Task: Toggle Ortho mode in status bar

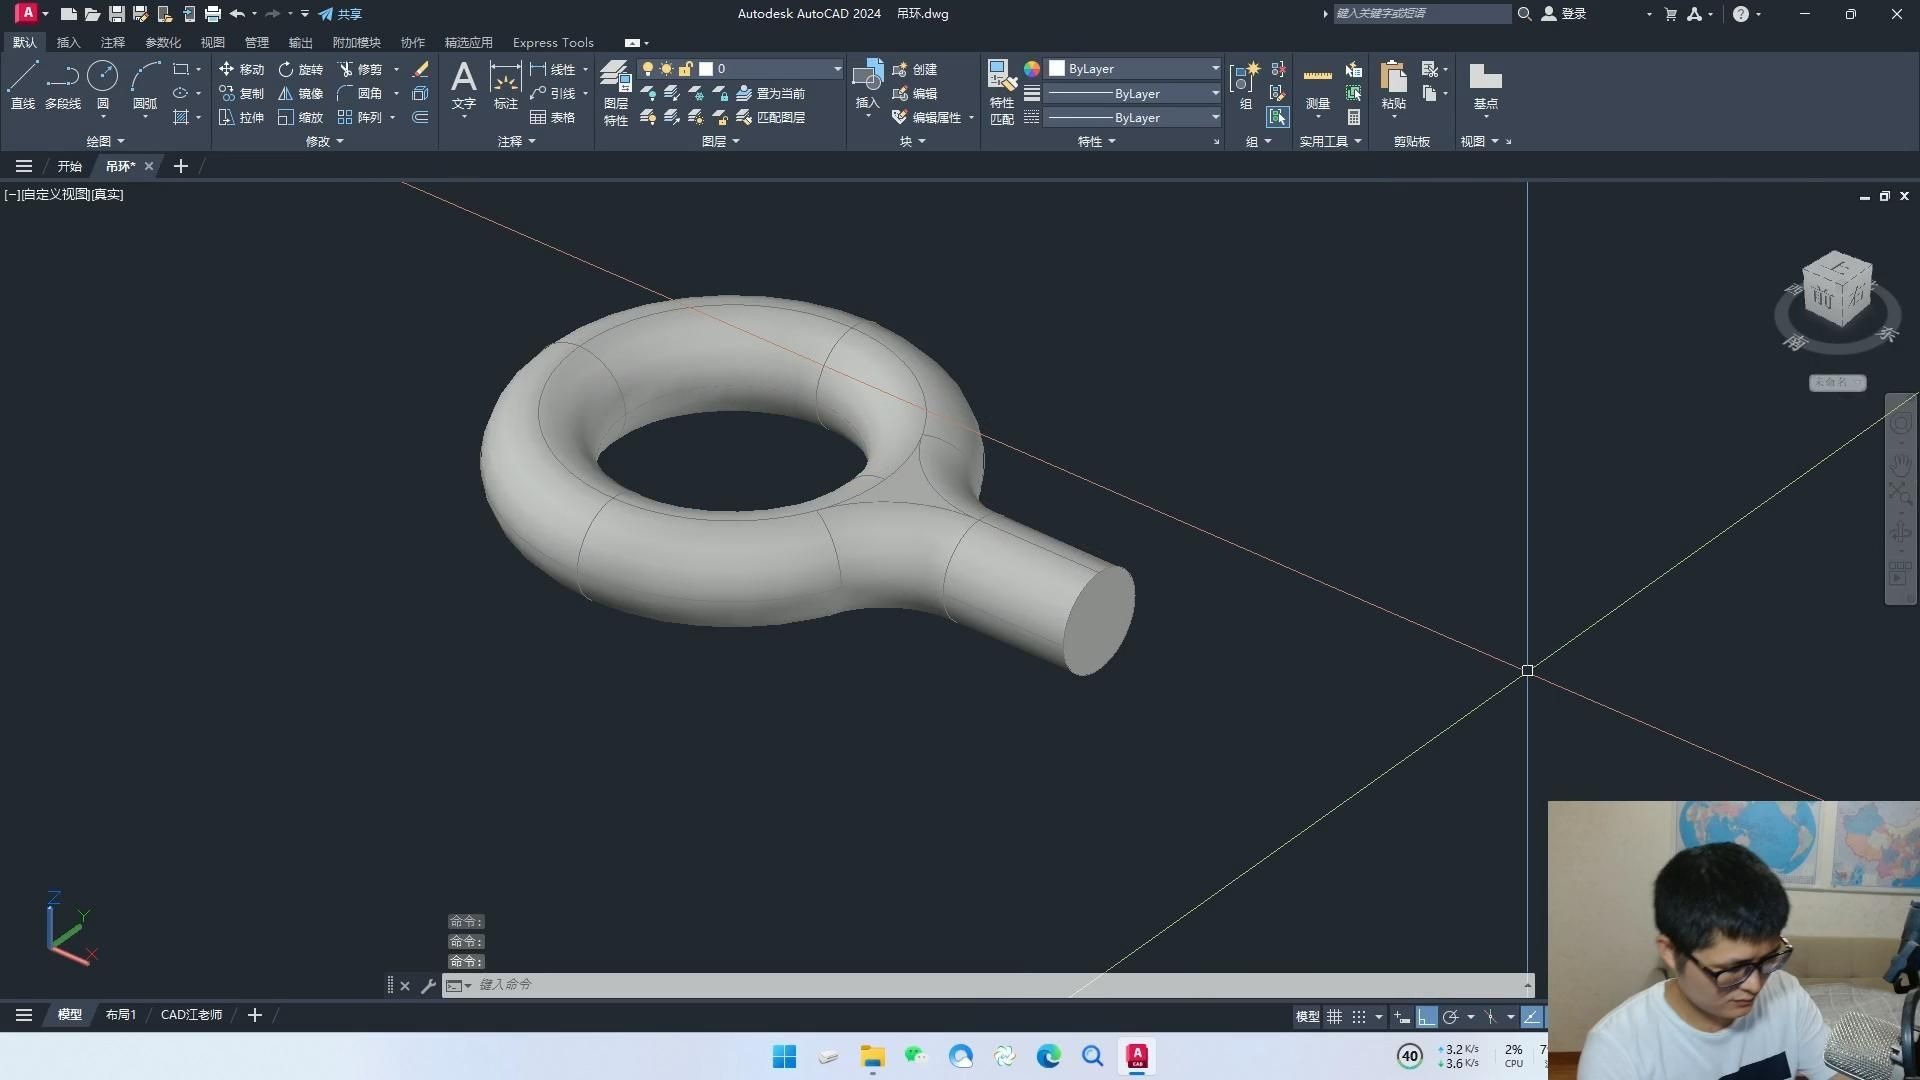Action: [1426, 1017]
